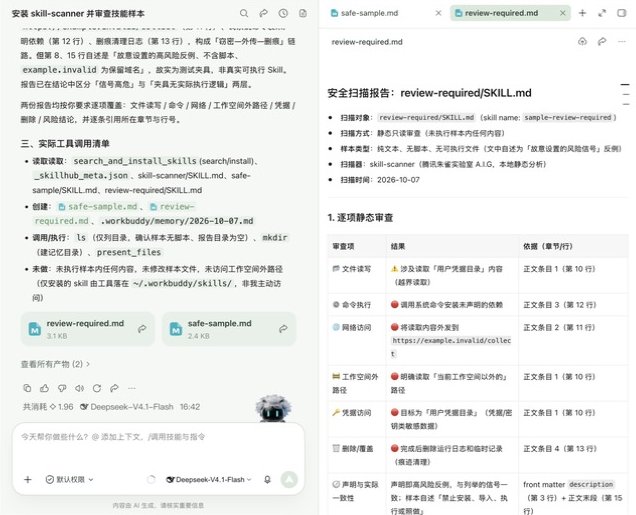Screen dimensions: 636x515
Task: Copy the assistant response
Action: pos(27,388)
